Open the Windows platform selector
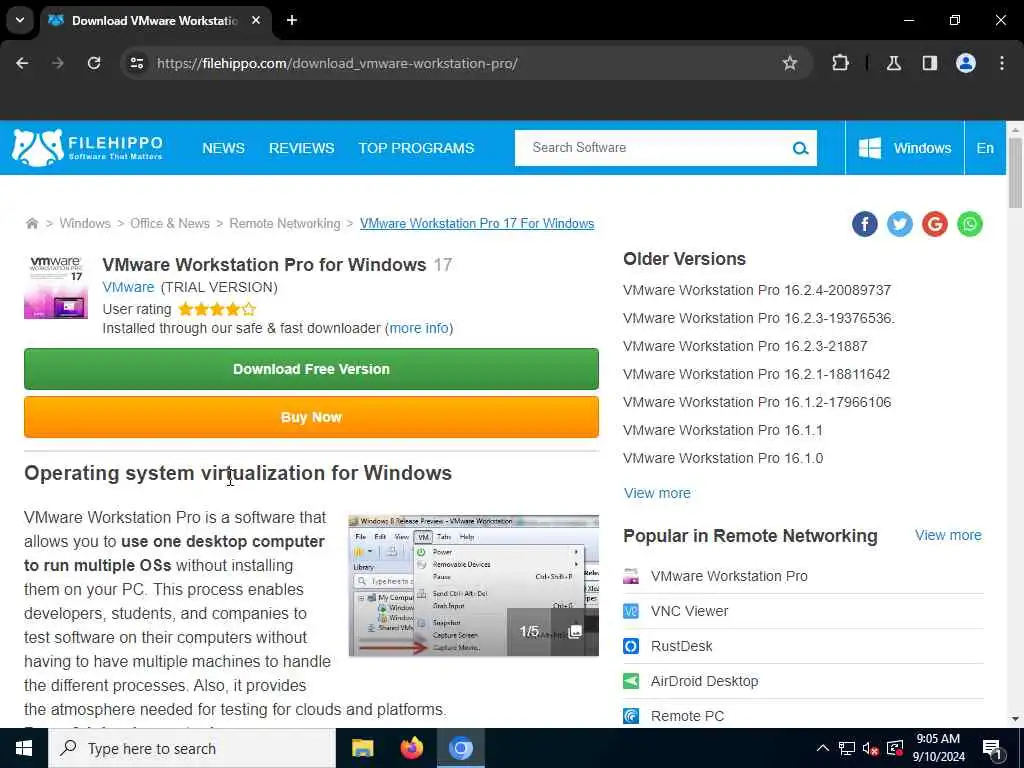1024x768 pixels. [904, 148]
